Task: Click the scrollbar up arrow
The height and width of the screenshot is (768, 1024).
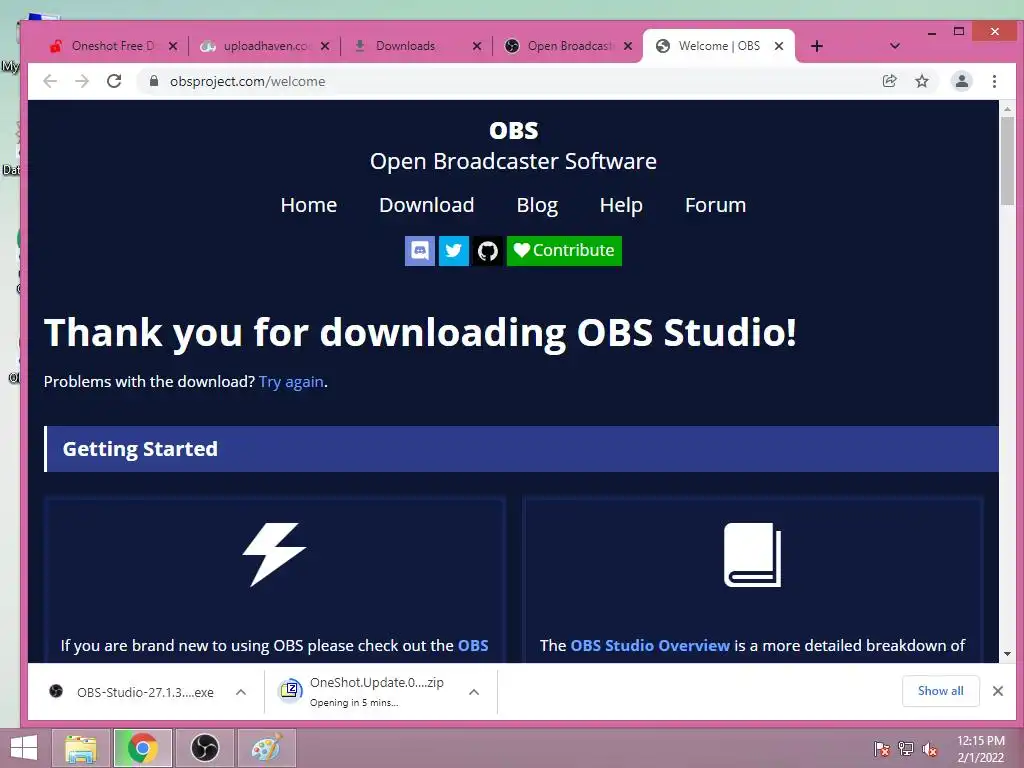Action: pyautogui.click(x=1008, y=108)
